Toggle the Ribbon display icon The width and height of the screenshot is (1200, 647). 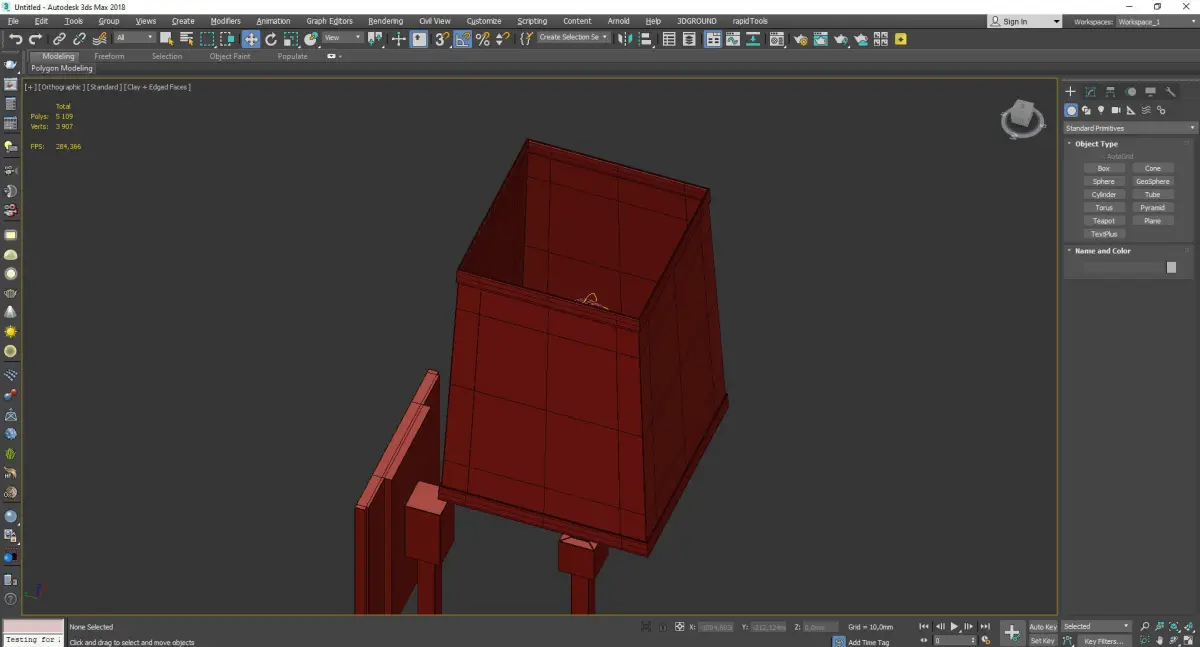(713, 39)
